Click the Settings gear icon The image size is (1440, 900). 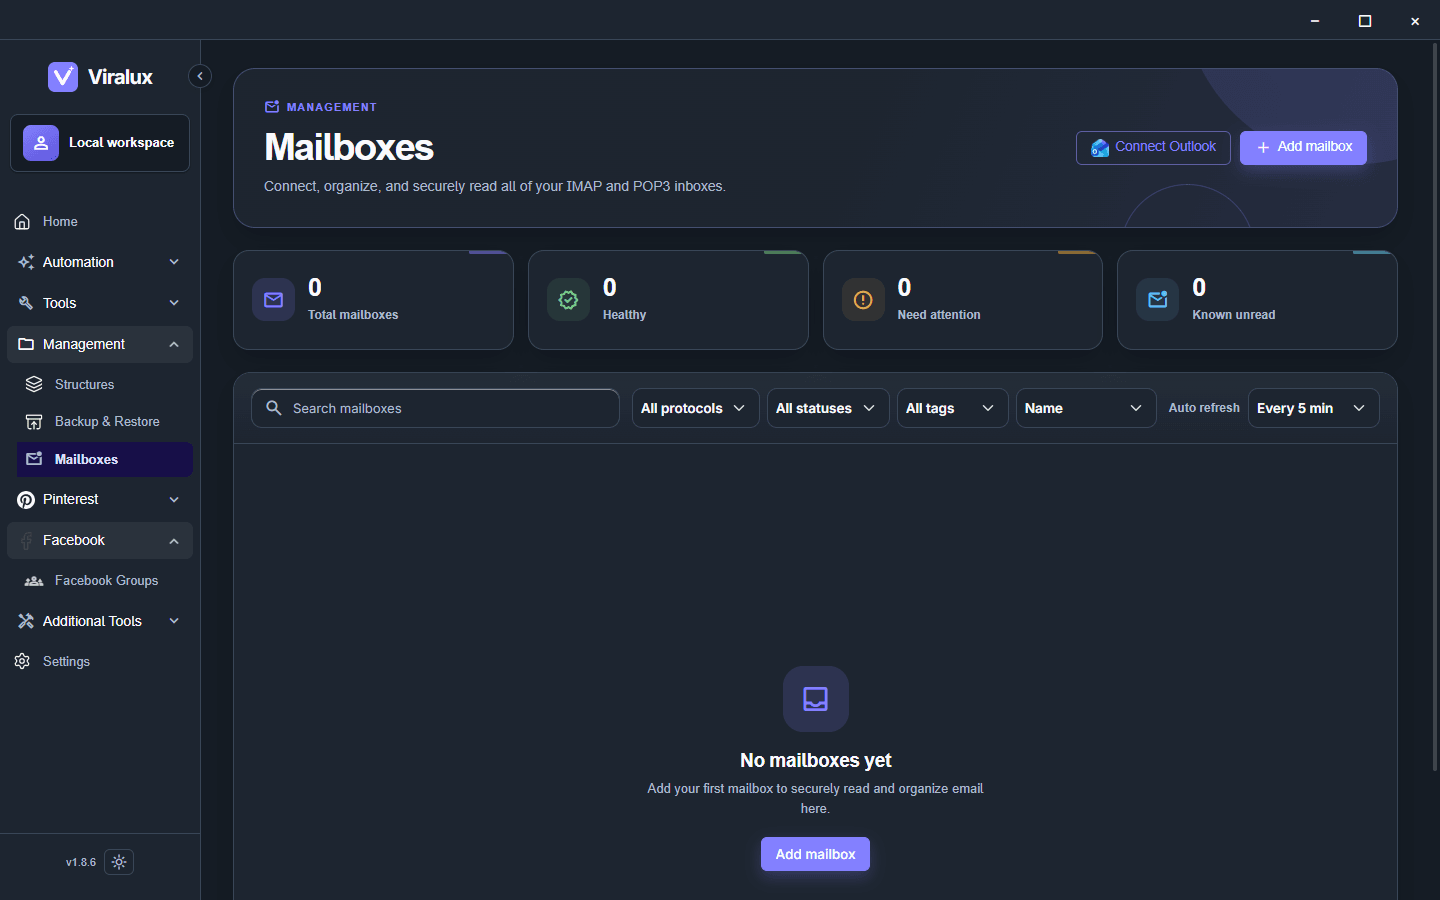coord(22,662)
